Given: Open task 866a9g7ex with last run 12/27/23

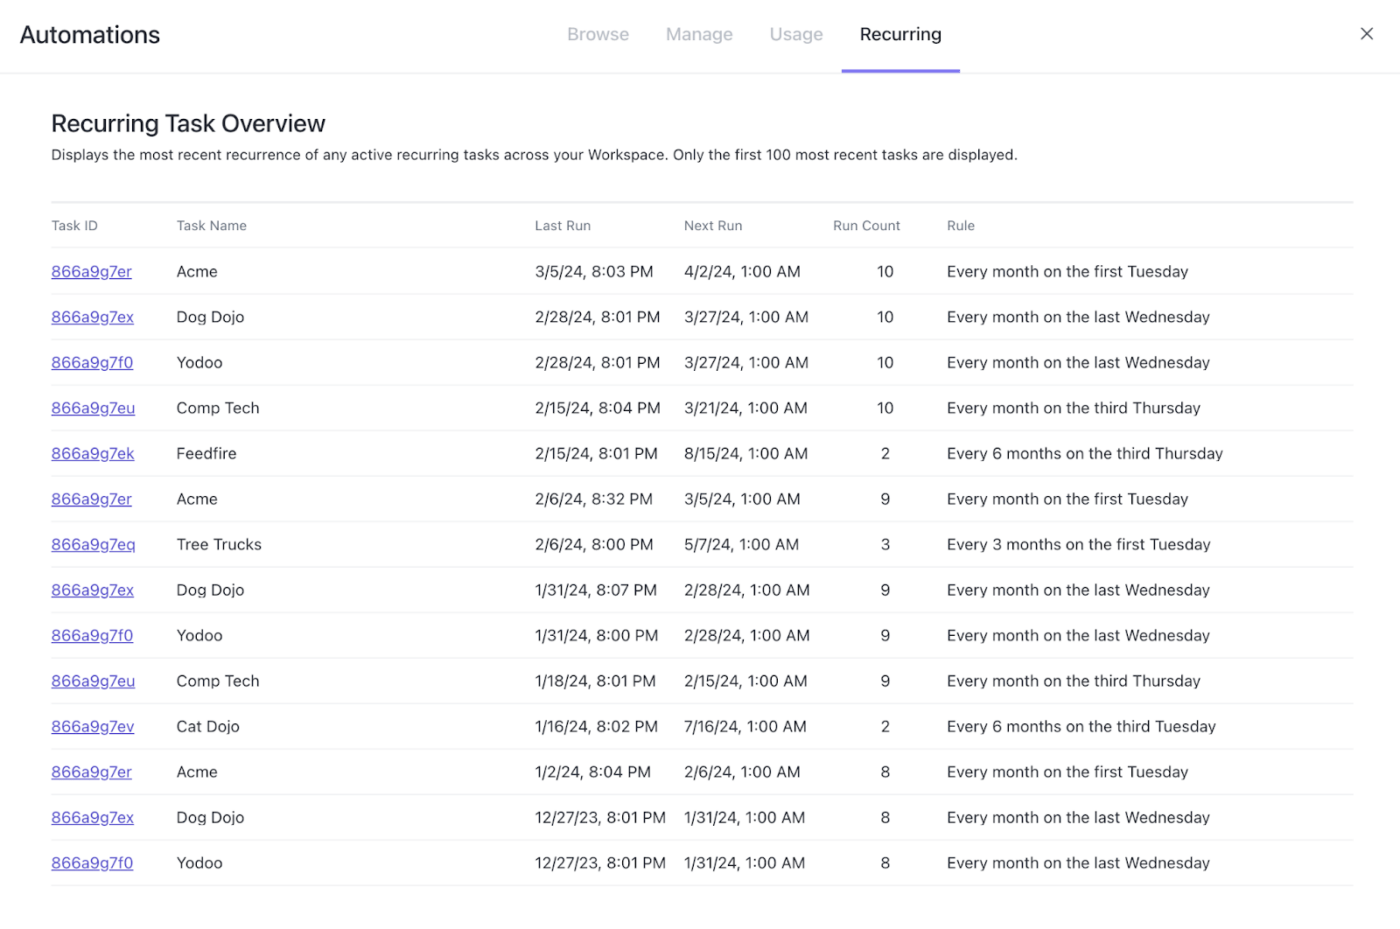Looking at the screenshot, I should pyautogui.click(x=92, y=818).
